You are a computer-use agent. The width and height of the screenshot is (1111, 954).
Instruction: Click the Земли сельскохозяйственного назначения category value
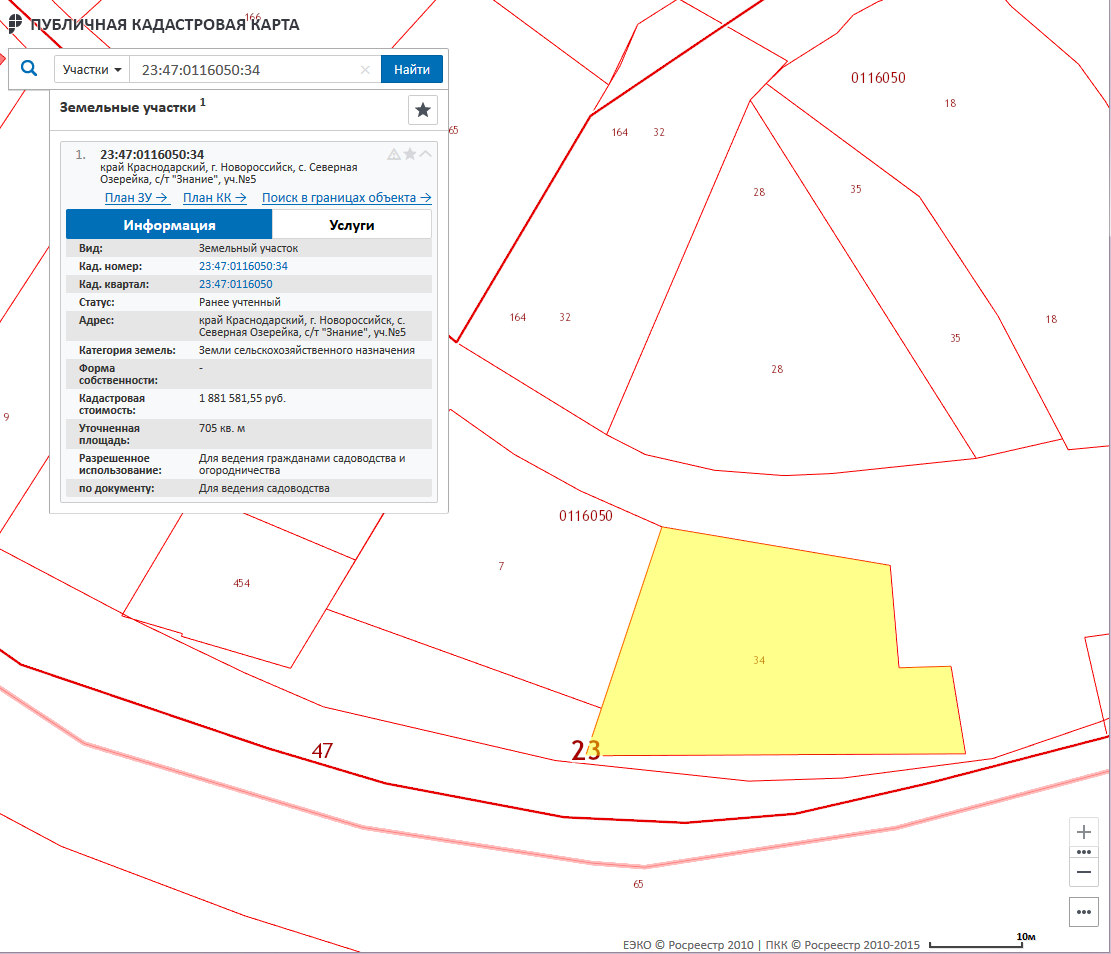tap(307, 350)
